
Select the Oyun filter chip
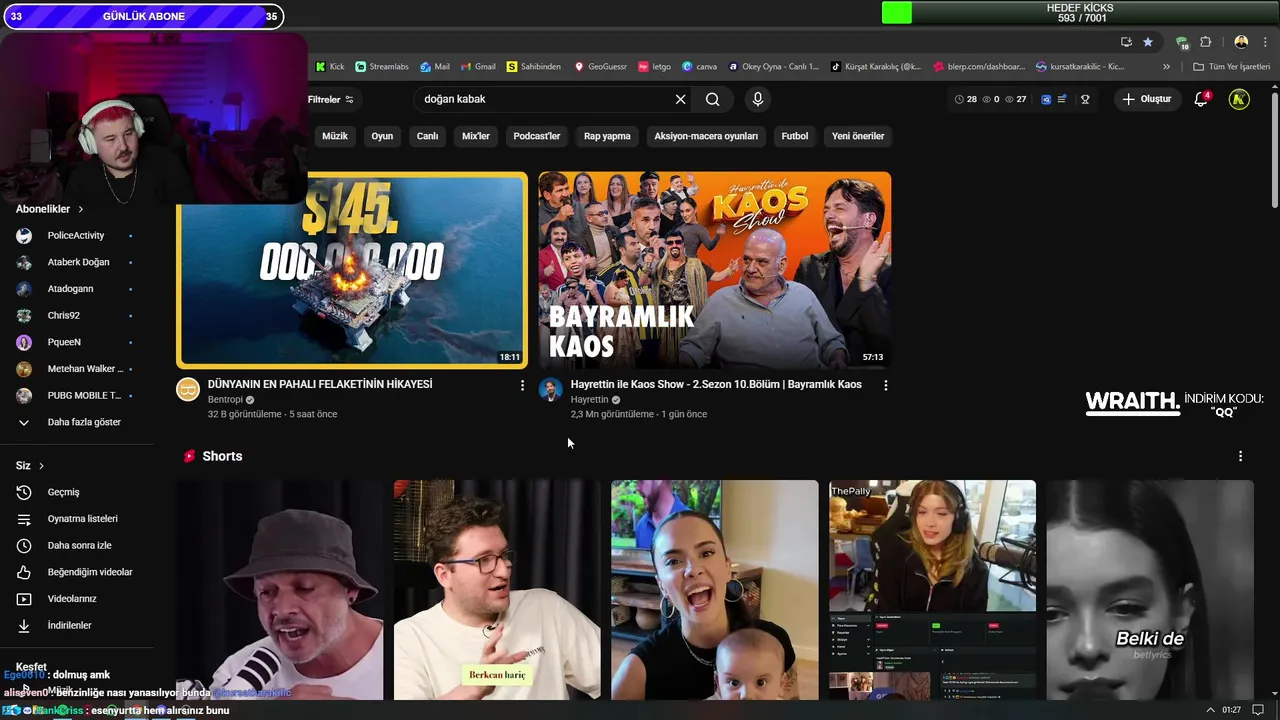(x=382, y=136)
